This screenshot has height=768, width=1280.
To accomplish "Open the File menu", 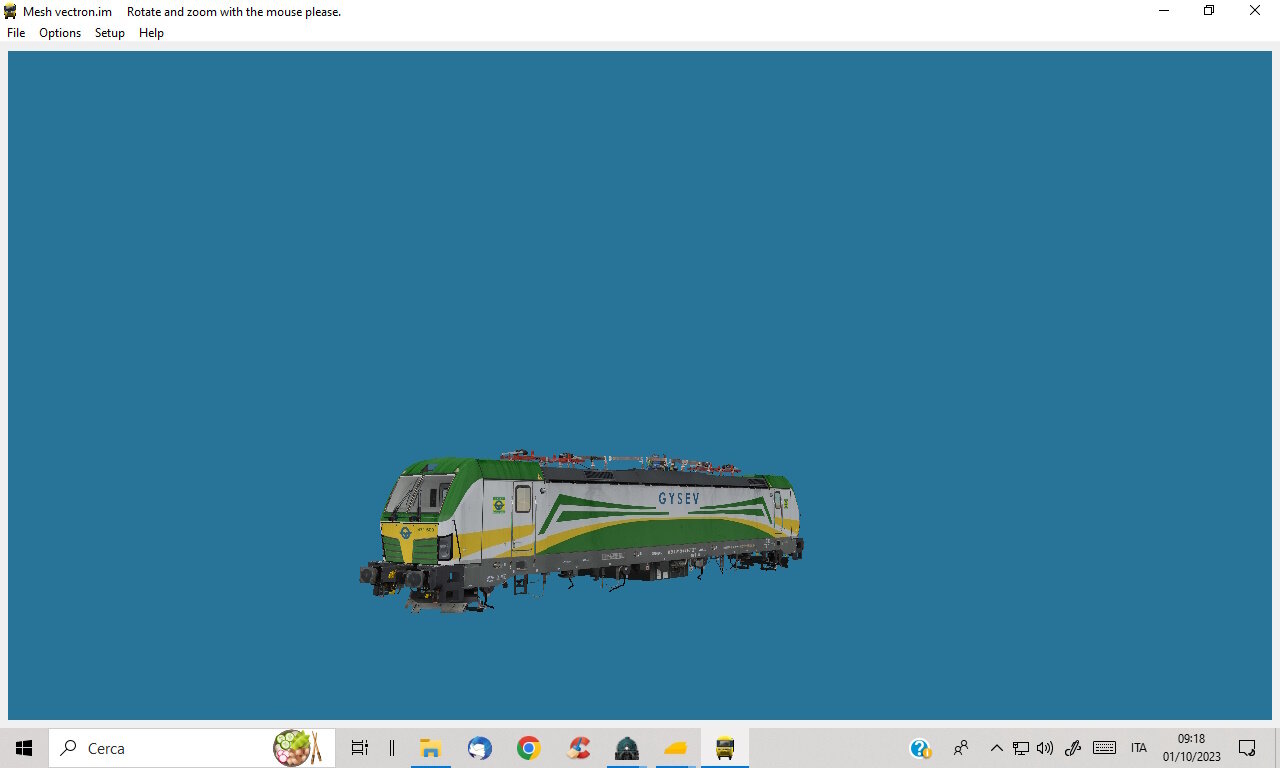I will [x=16, y=33].
